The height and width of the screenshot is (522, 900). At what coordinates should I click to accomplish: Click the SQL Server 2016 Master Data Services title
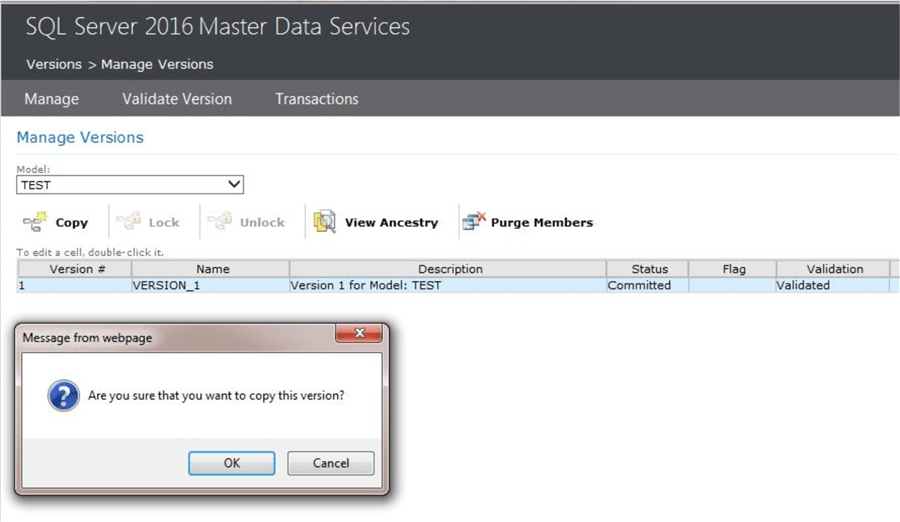click(x=218, y=27)
